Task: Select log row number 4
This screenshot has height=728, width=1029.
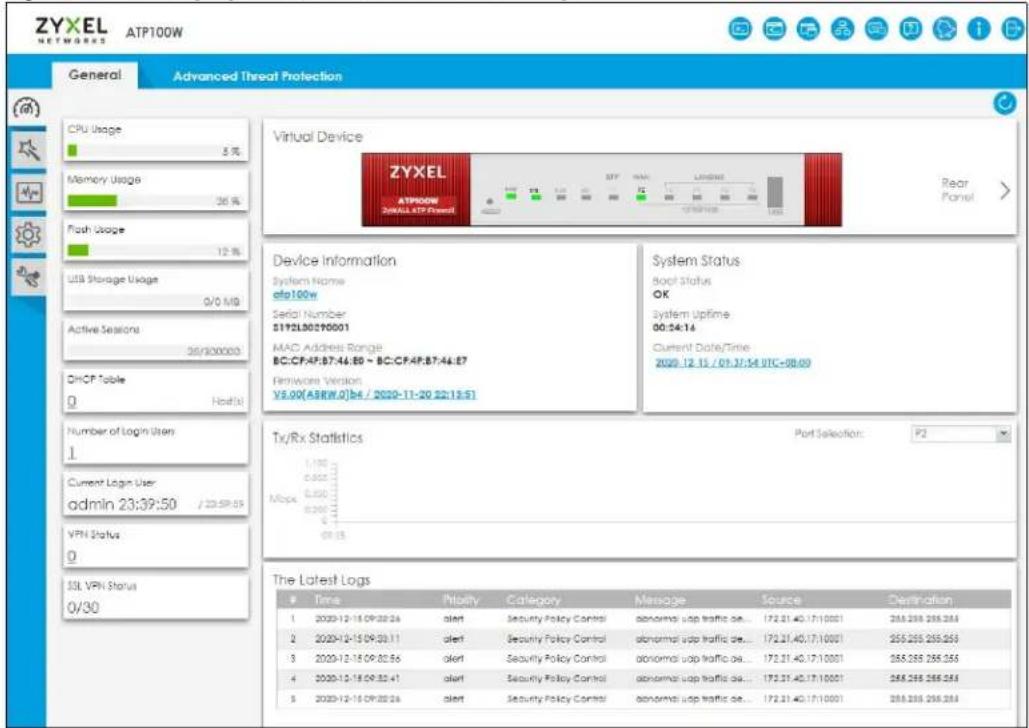Action: (643, 678)
